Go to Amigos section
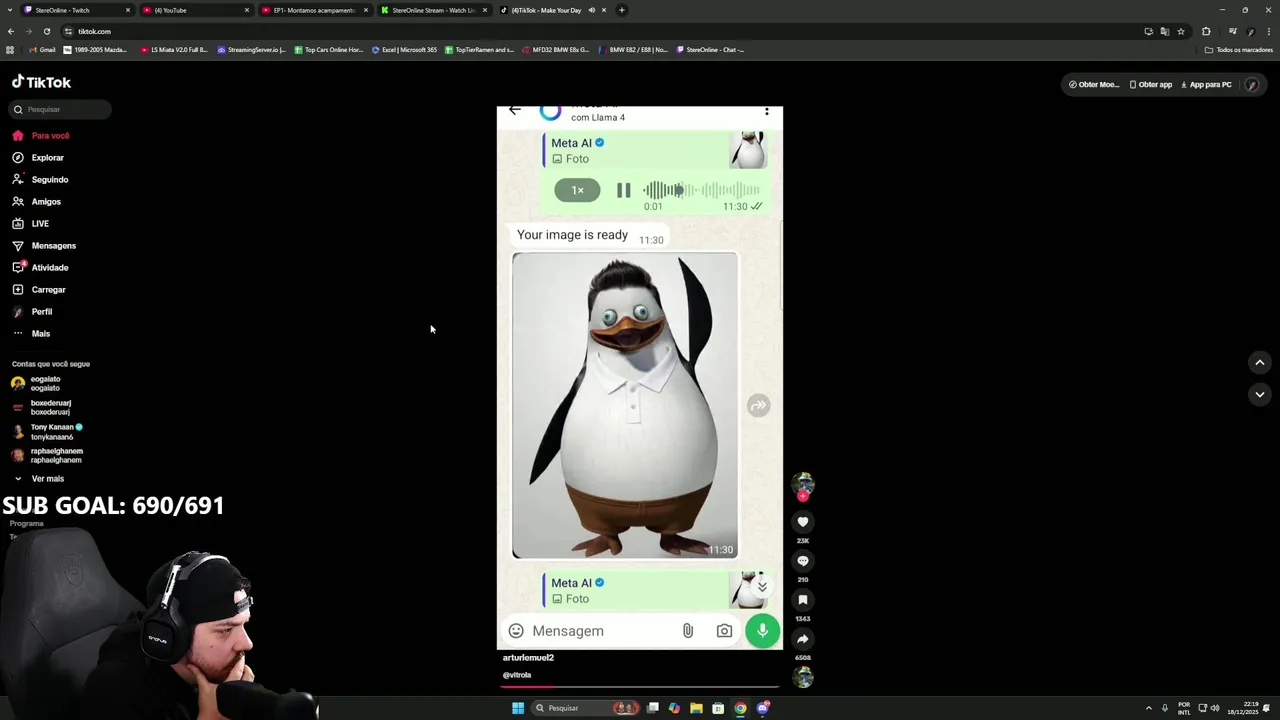 pyautogui.click(x=36, y=202)
